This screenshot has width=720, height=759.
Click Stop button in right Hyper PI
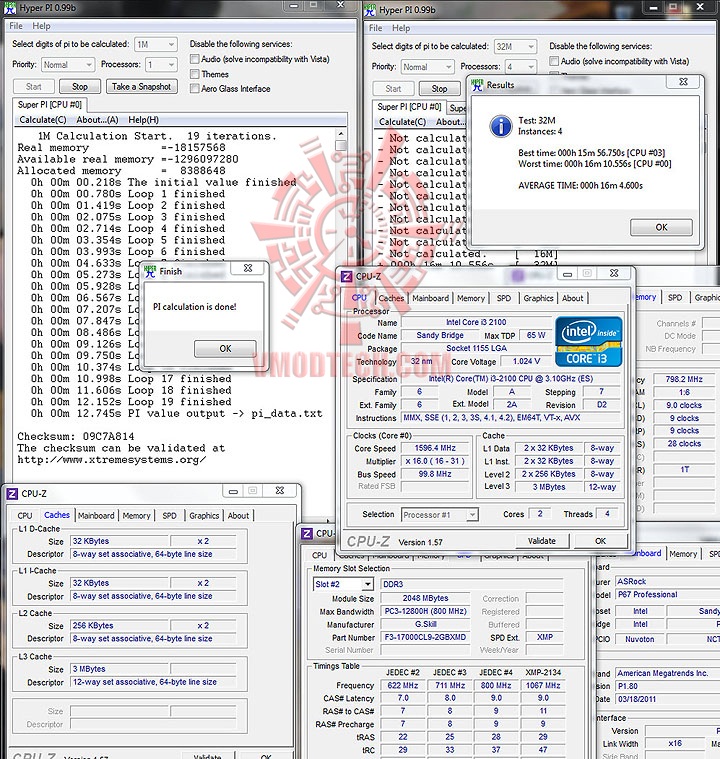440,89
